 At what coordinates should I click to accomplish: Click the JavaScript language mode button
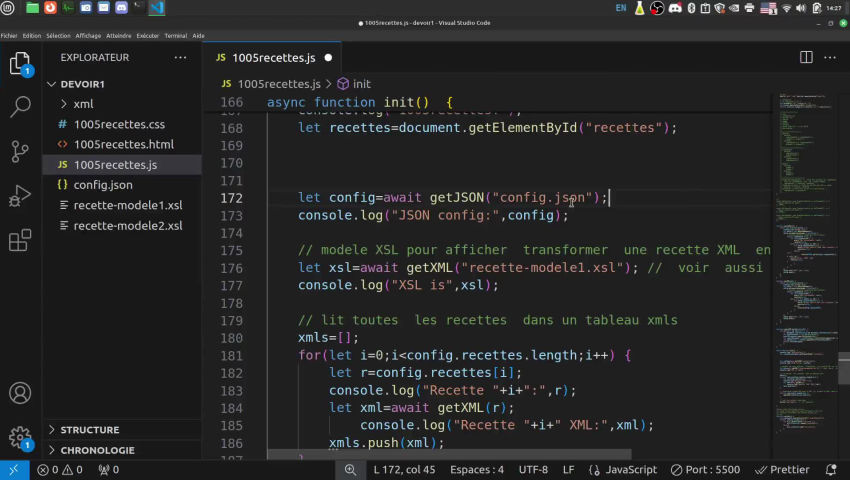pos(630,470)
